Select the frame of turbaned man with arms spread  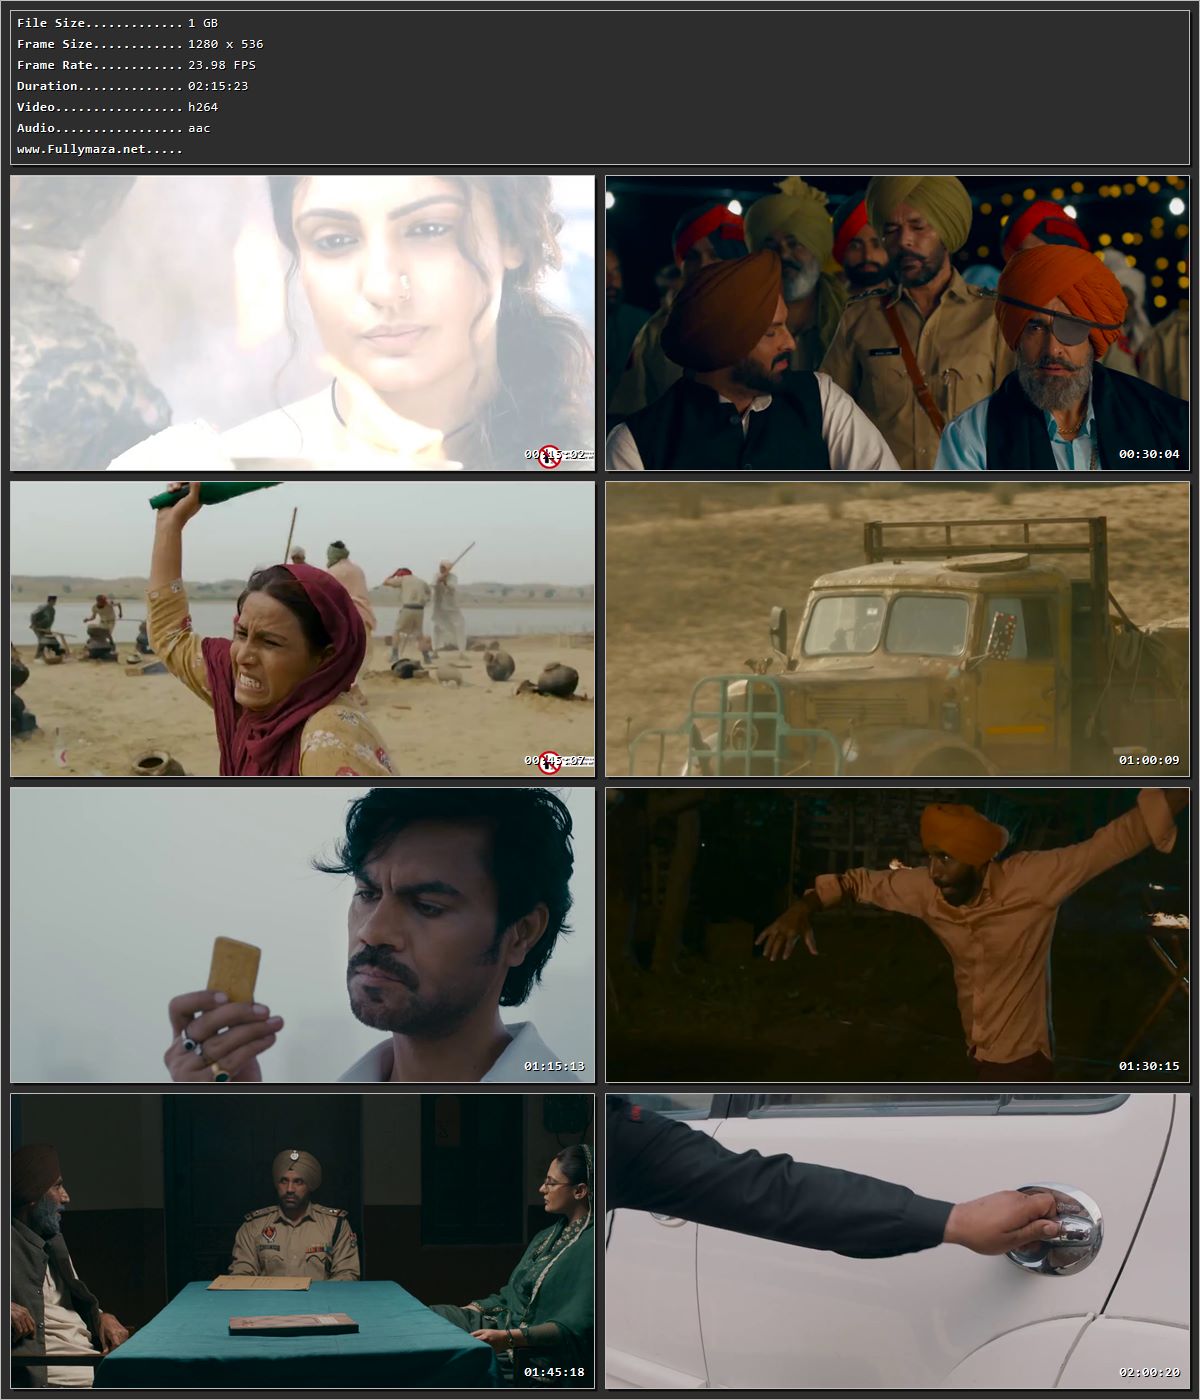[897, 935]
